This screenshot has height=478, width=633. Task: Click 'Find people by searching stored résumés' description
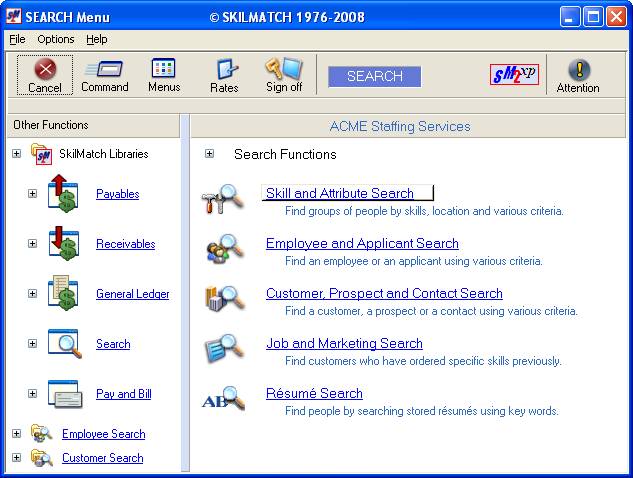421,411
